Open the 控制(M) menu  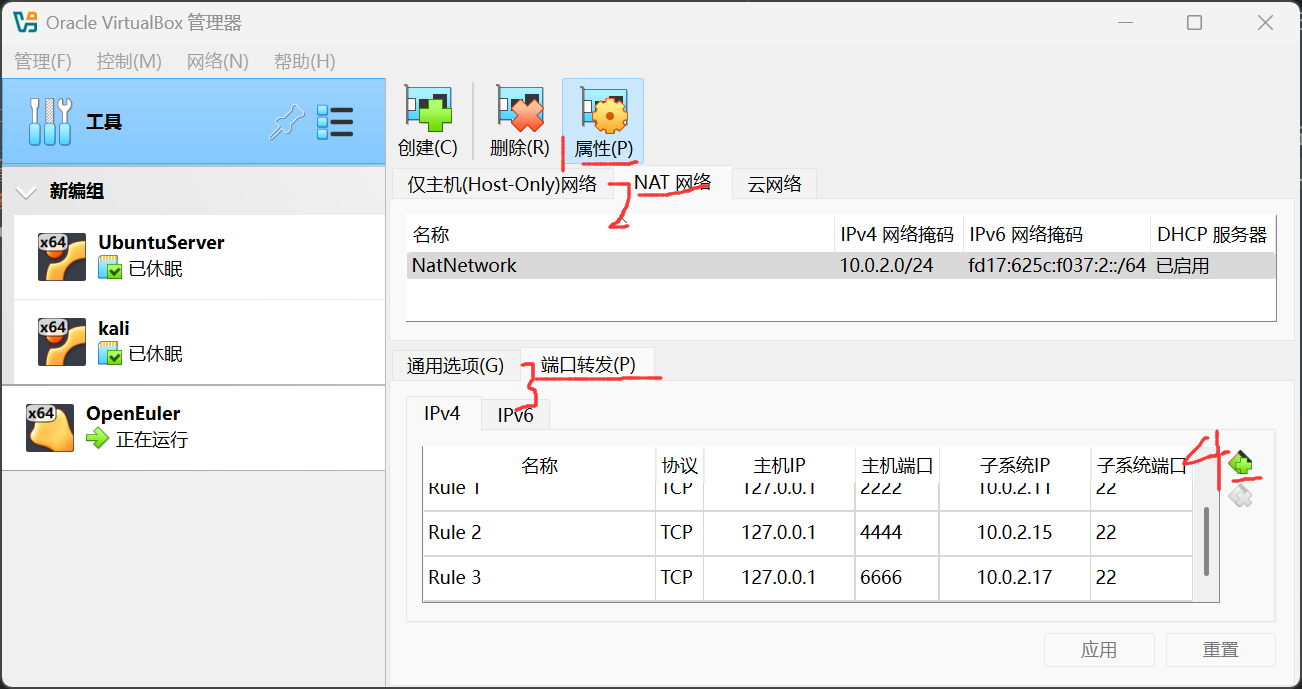pos(129,61)
